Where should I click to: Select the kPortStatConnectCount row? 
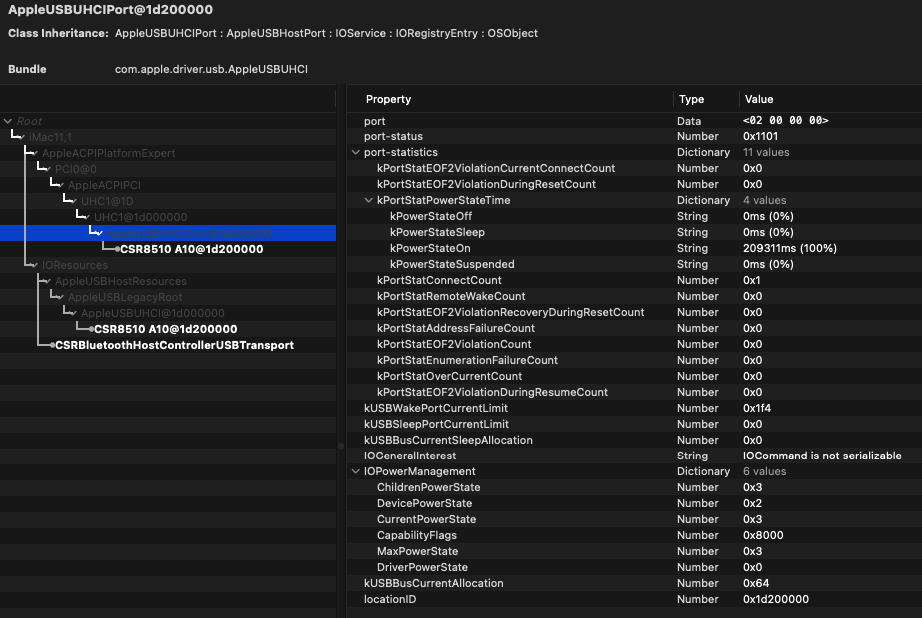pyautogui.click(x=634, y=280)
